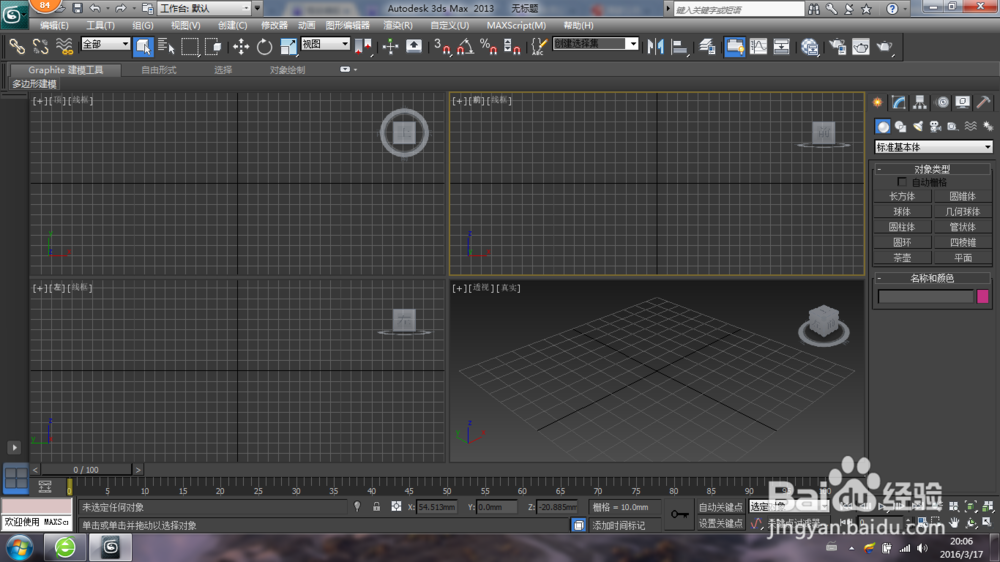Open the Layer Manager icon

point(707,47)
